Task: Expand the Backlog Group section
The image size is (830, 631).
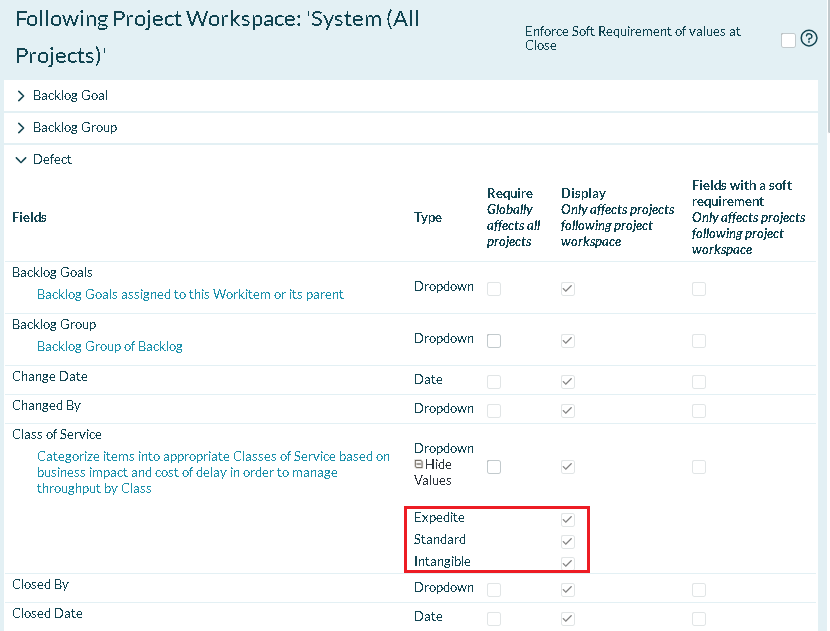Action: (x=21, y=128)
